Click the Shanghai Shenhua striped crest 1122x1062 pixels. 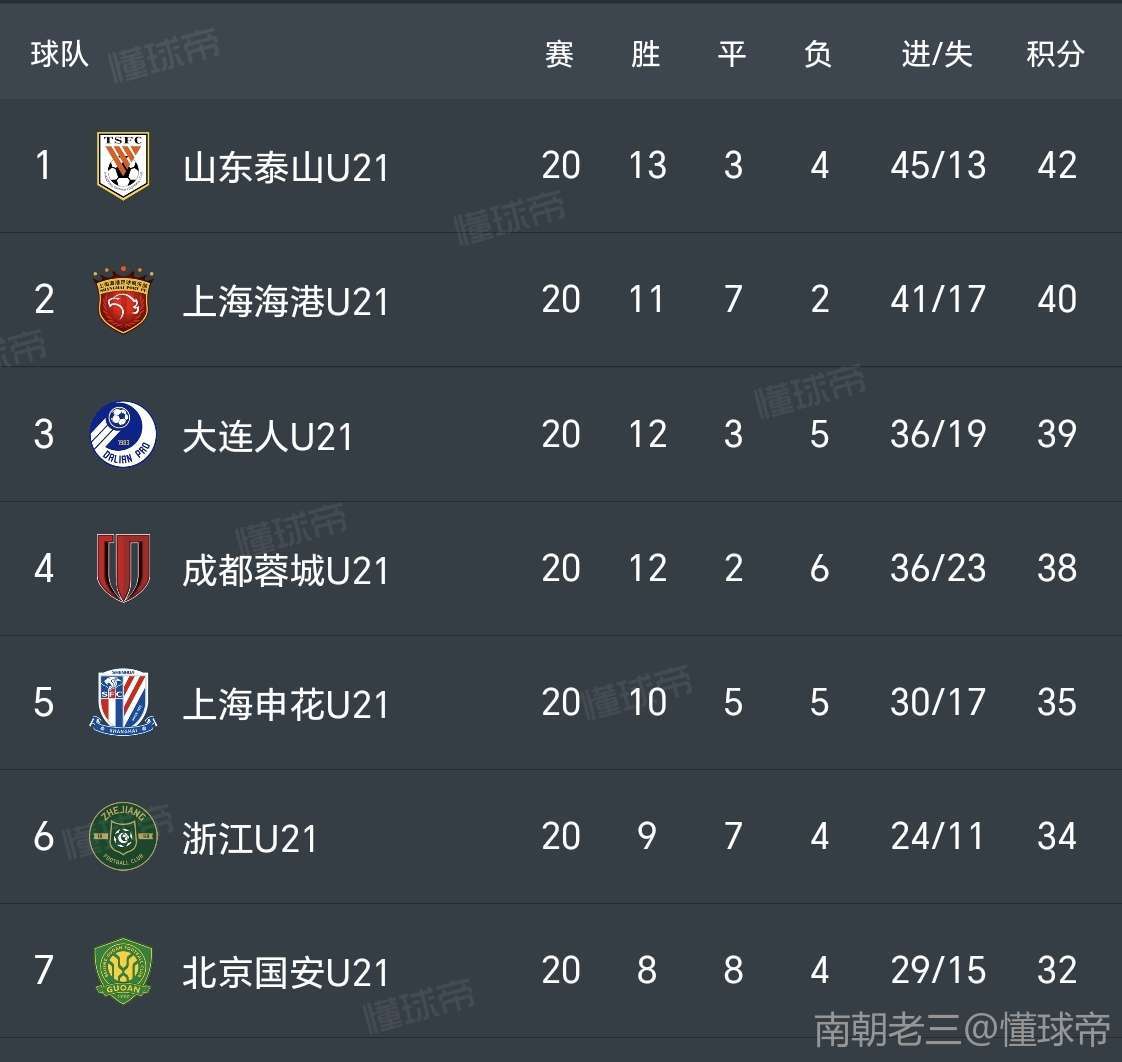(123, 702)
